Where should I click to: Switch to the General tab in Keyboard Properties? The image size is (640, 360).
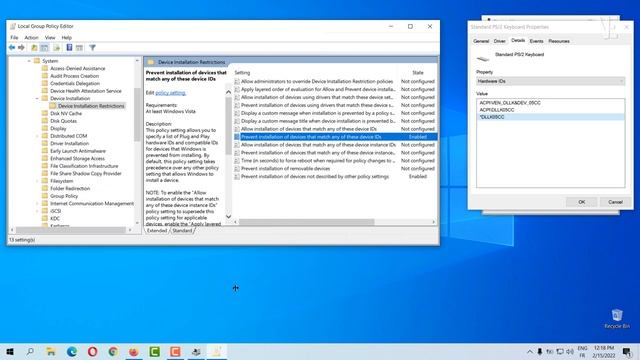481,41
